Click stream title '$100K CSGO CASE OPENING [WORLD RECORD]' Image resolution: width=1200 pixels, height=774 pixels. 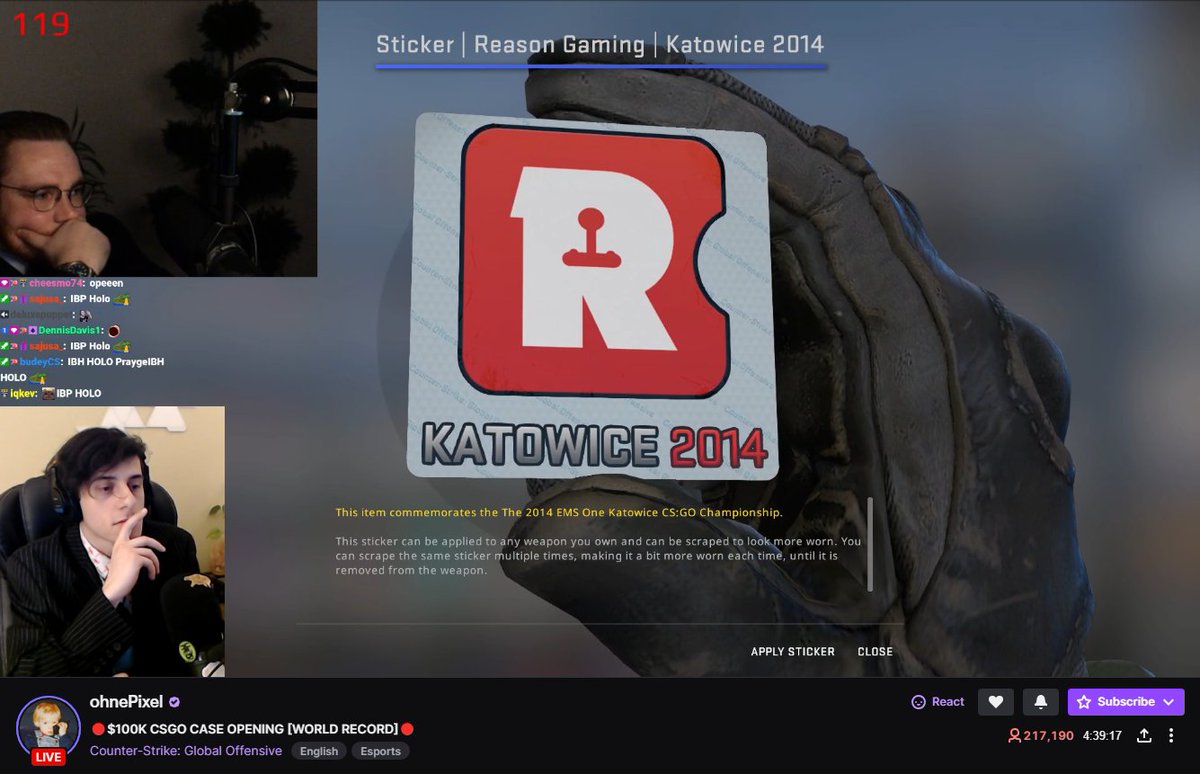252,729
